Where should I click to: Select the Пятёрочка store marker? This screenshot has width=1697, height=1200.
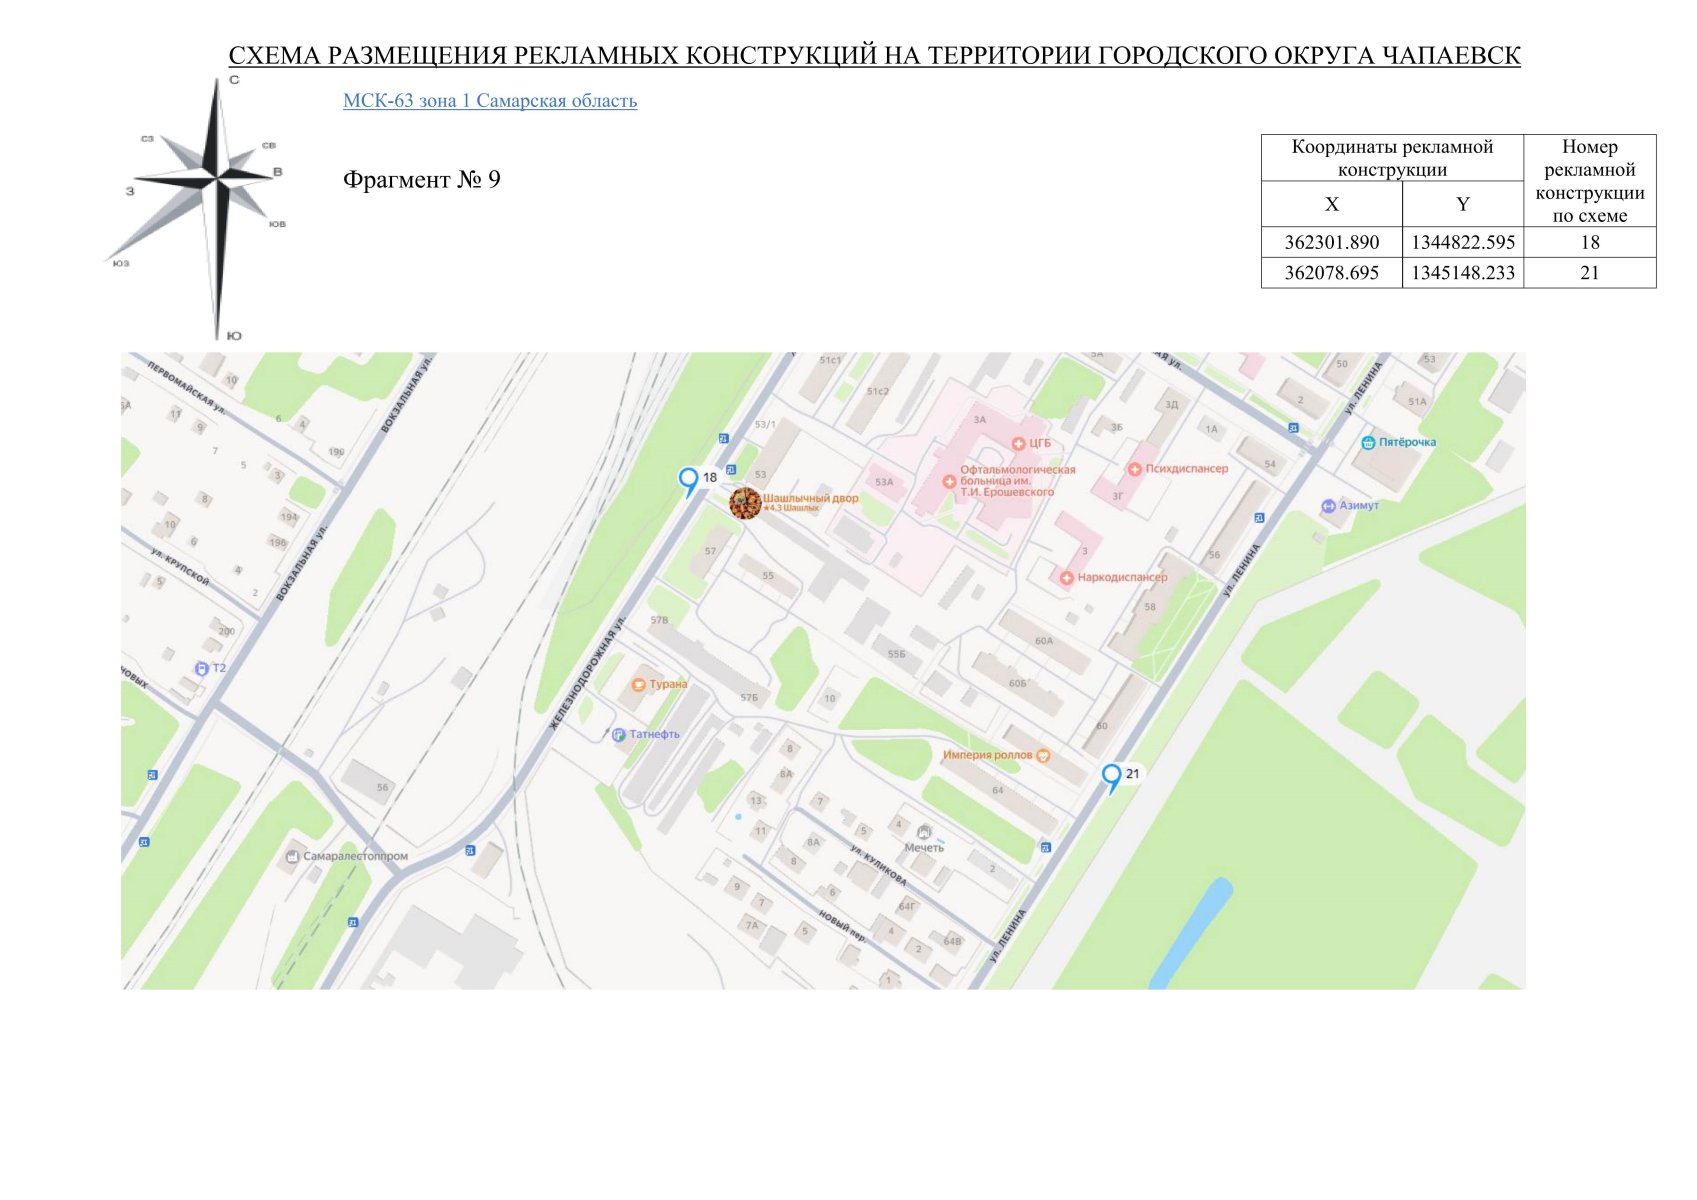(1368, 442)
